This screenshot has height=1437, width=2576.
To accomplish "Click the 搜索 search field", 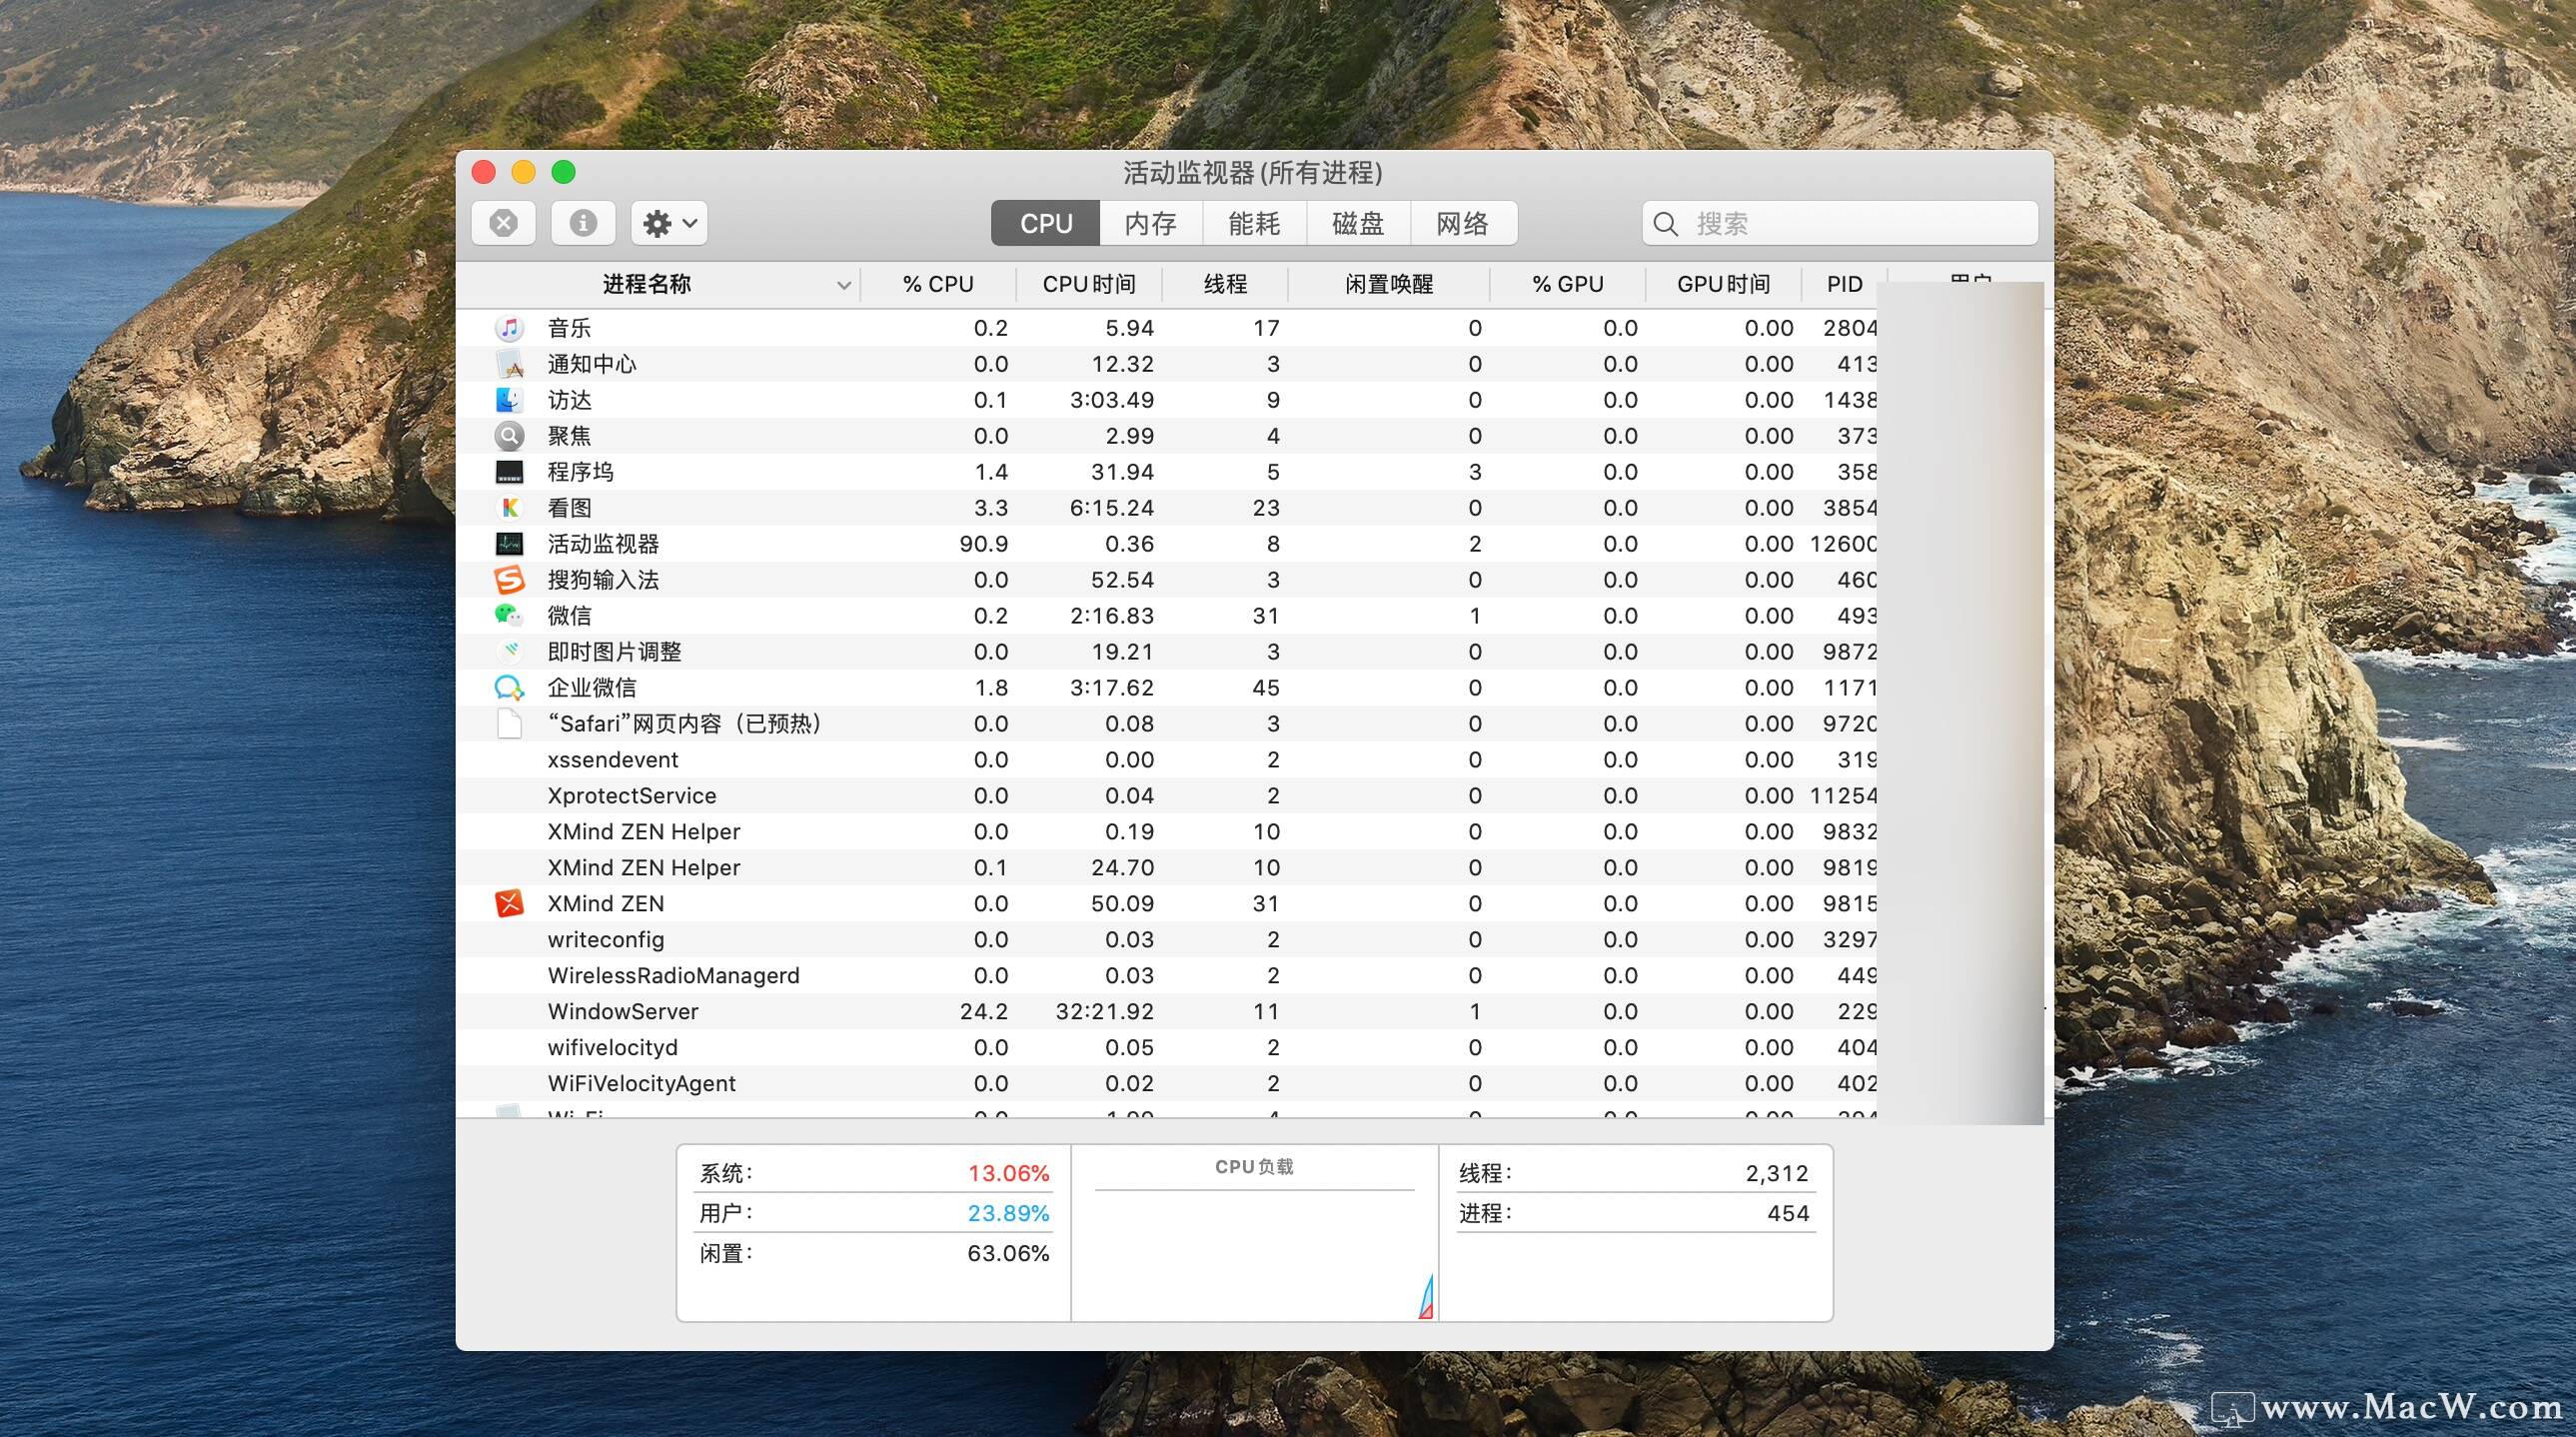I will coord(1840,223).
